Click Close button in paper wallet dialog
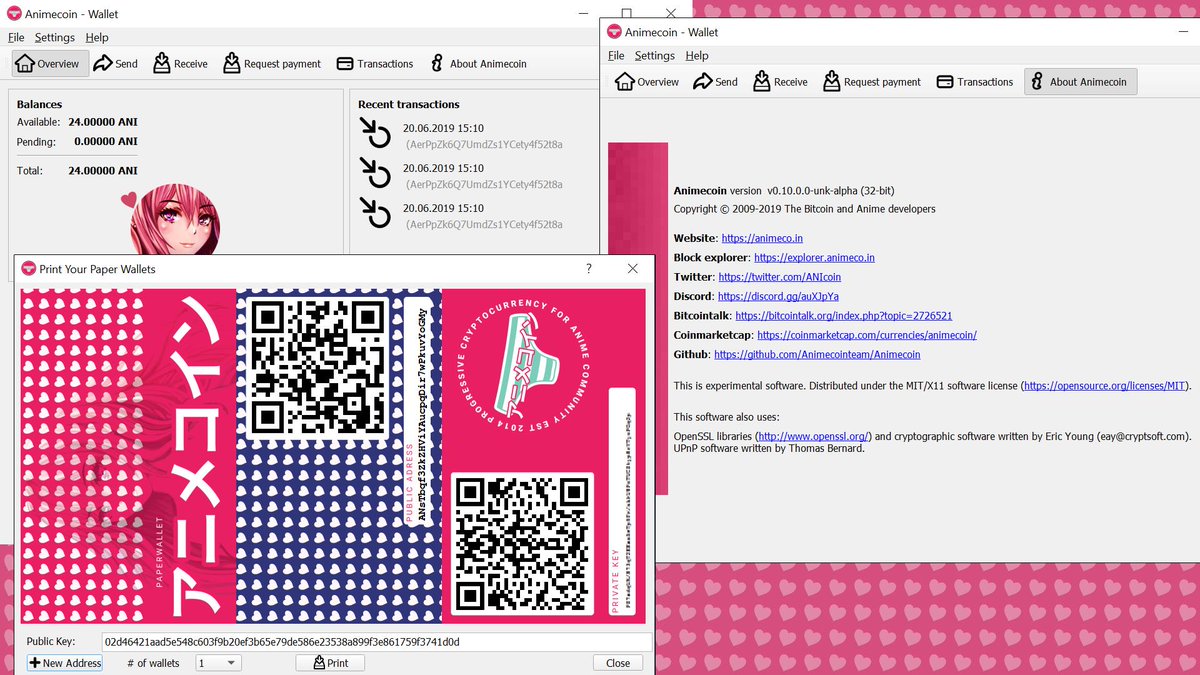 click(618, 663)
